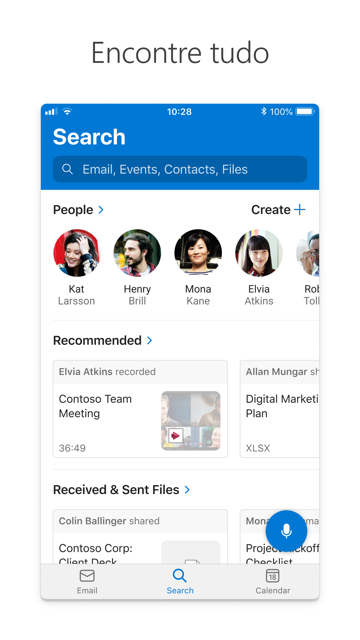Select the Search tab magnifier icon
360x640 pixels.
(180, 576)
